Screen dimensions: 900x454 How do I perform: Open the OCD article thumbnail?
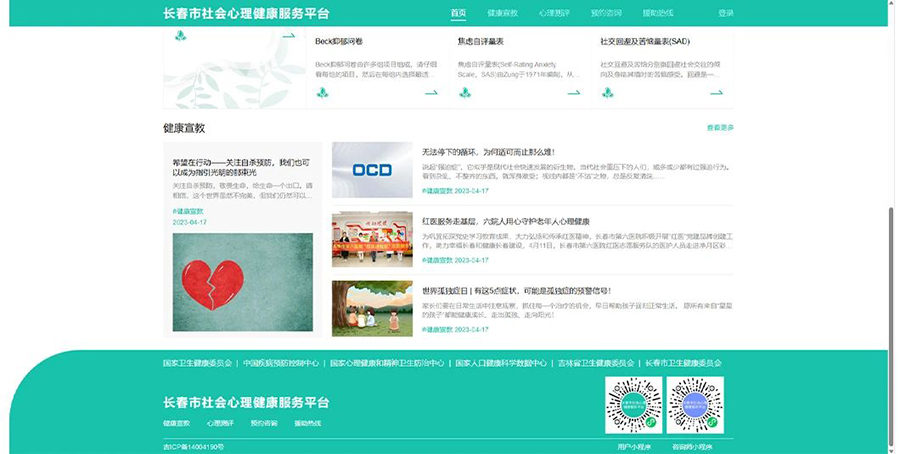(372, 170)
